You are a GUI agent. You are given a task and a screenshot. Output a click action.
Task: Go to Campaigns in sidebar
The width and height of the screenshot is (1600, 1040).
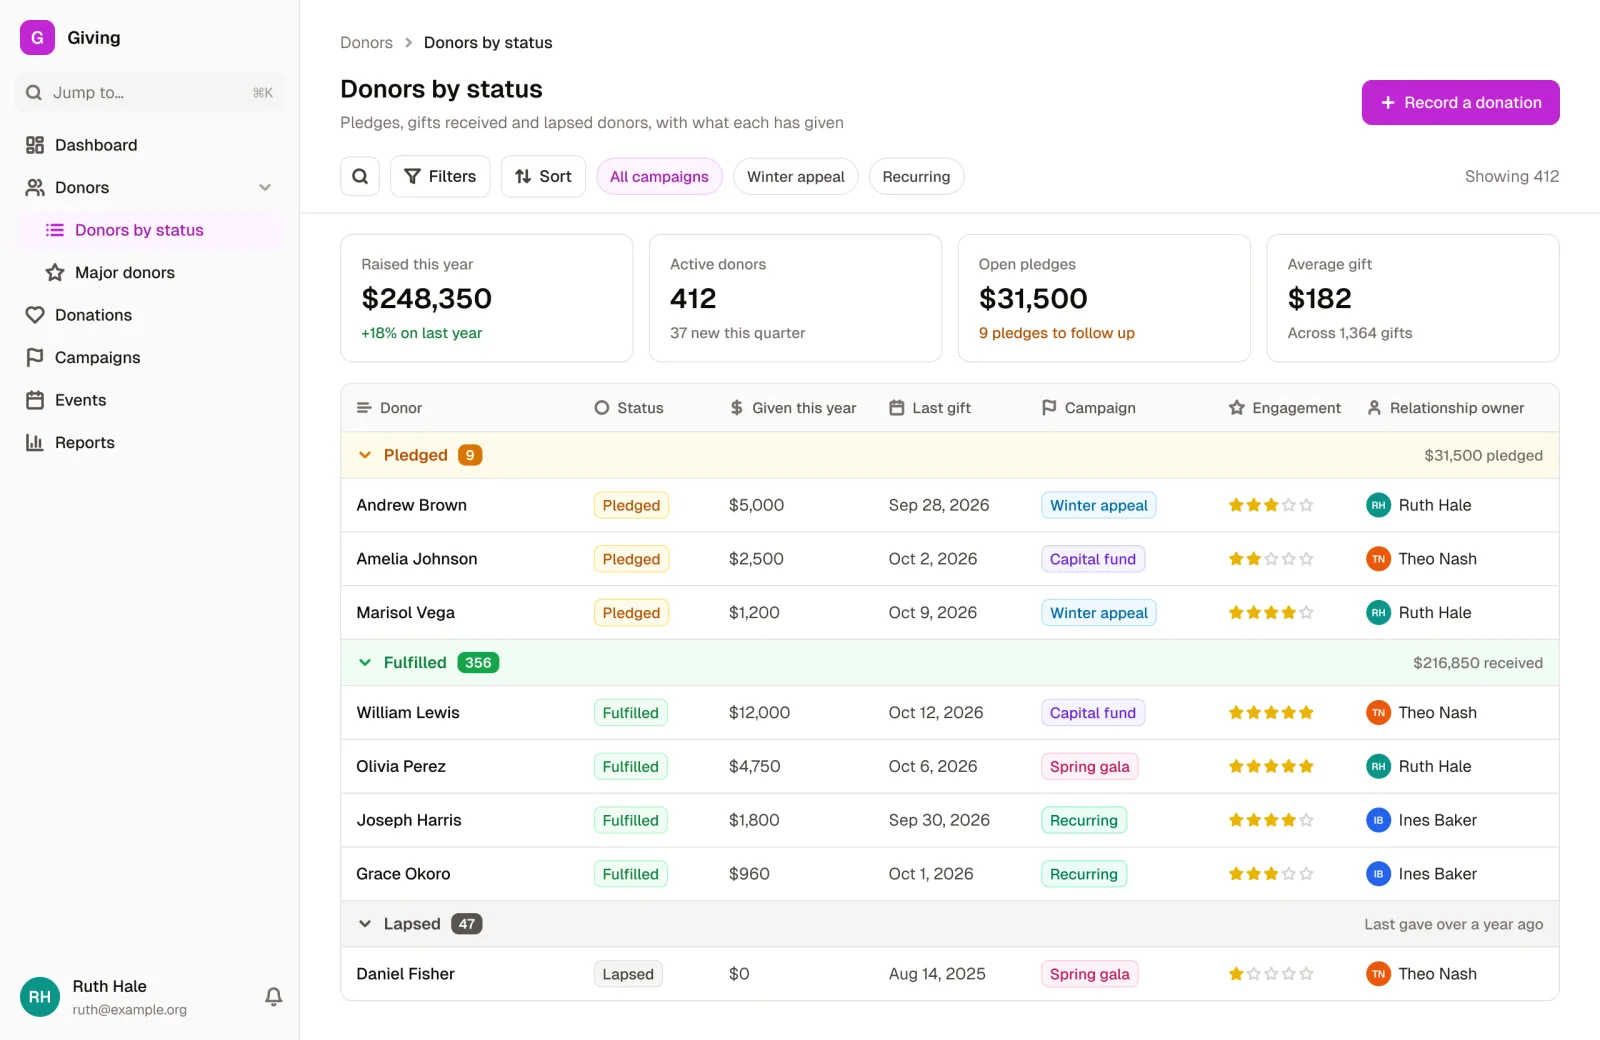pyautogui.click(x=150, y=357)
